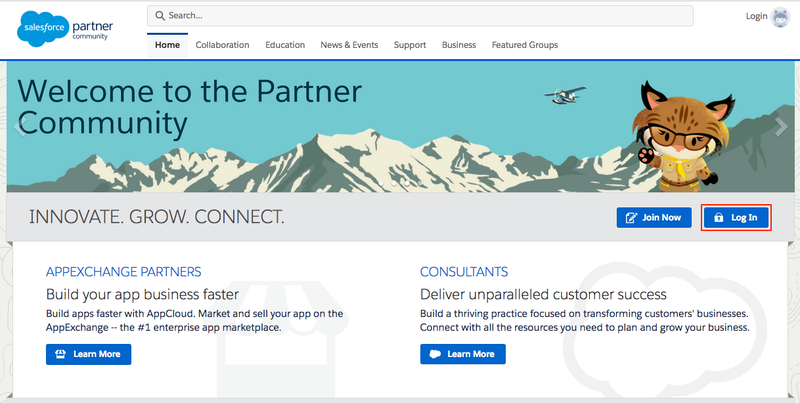Open the Astro avatar profile icon
The width and height of the screenshot is (800, 403).
pos(780,17)
